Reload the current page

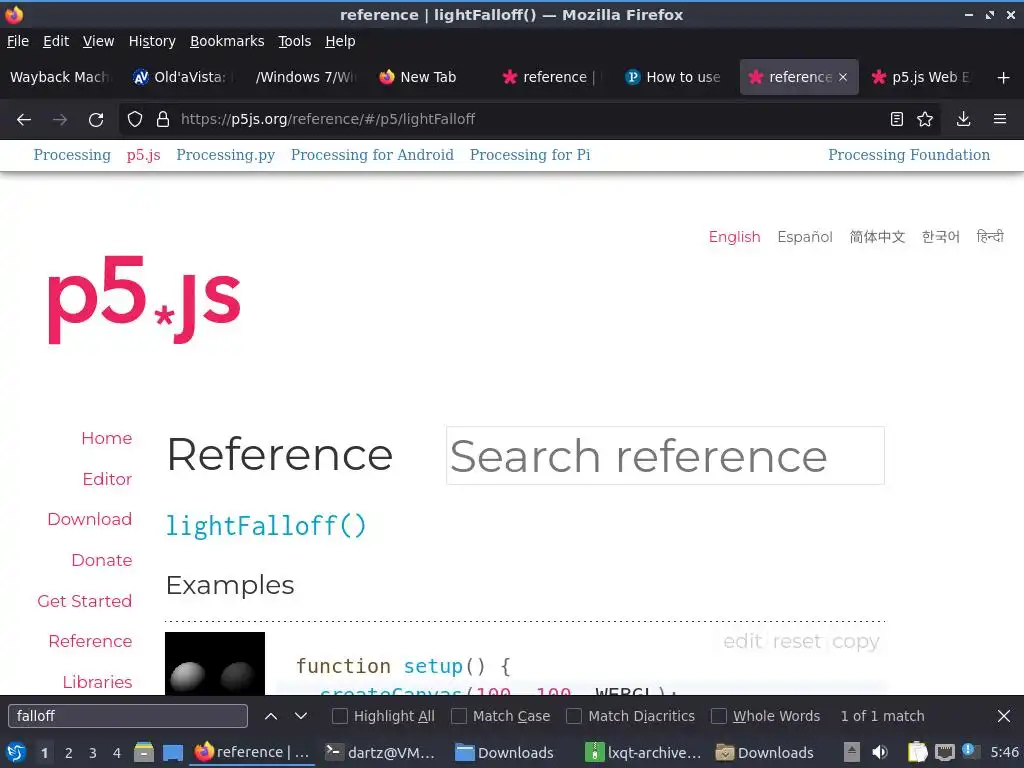[x=96, y=120]
